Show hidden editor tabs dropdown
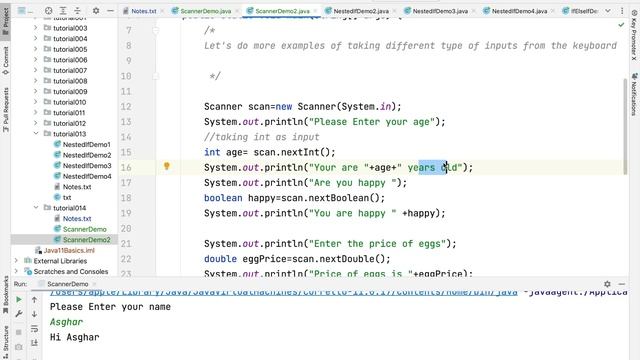The width and height of the screenshot is (640, 360). (608, 11)
